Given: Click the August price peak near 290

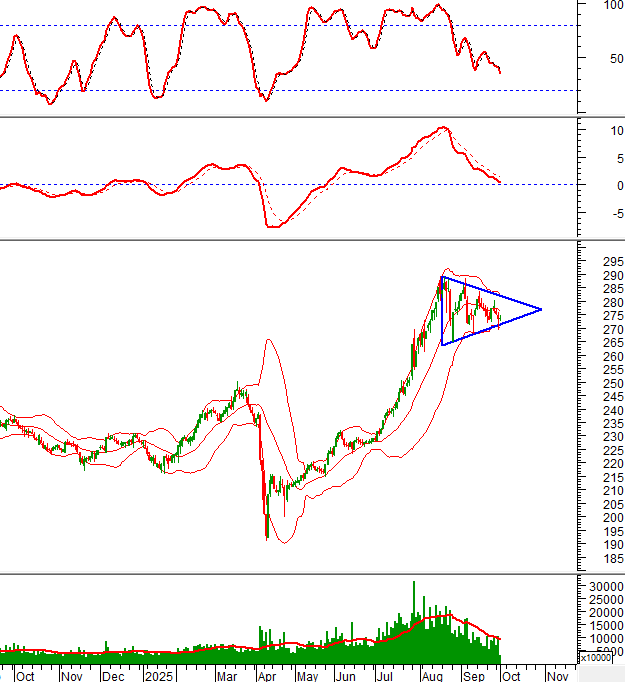Looking at the screenshot, I should click(442, 279).
